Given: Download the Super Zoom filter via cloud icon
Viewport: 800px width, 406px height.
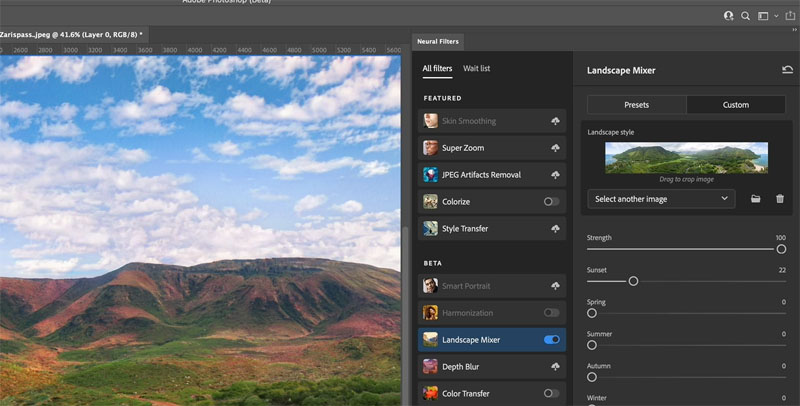Looking at the screenshot, I should (x=555, y=148).
